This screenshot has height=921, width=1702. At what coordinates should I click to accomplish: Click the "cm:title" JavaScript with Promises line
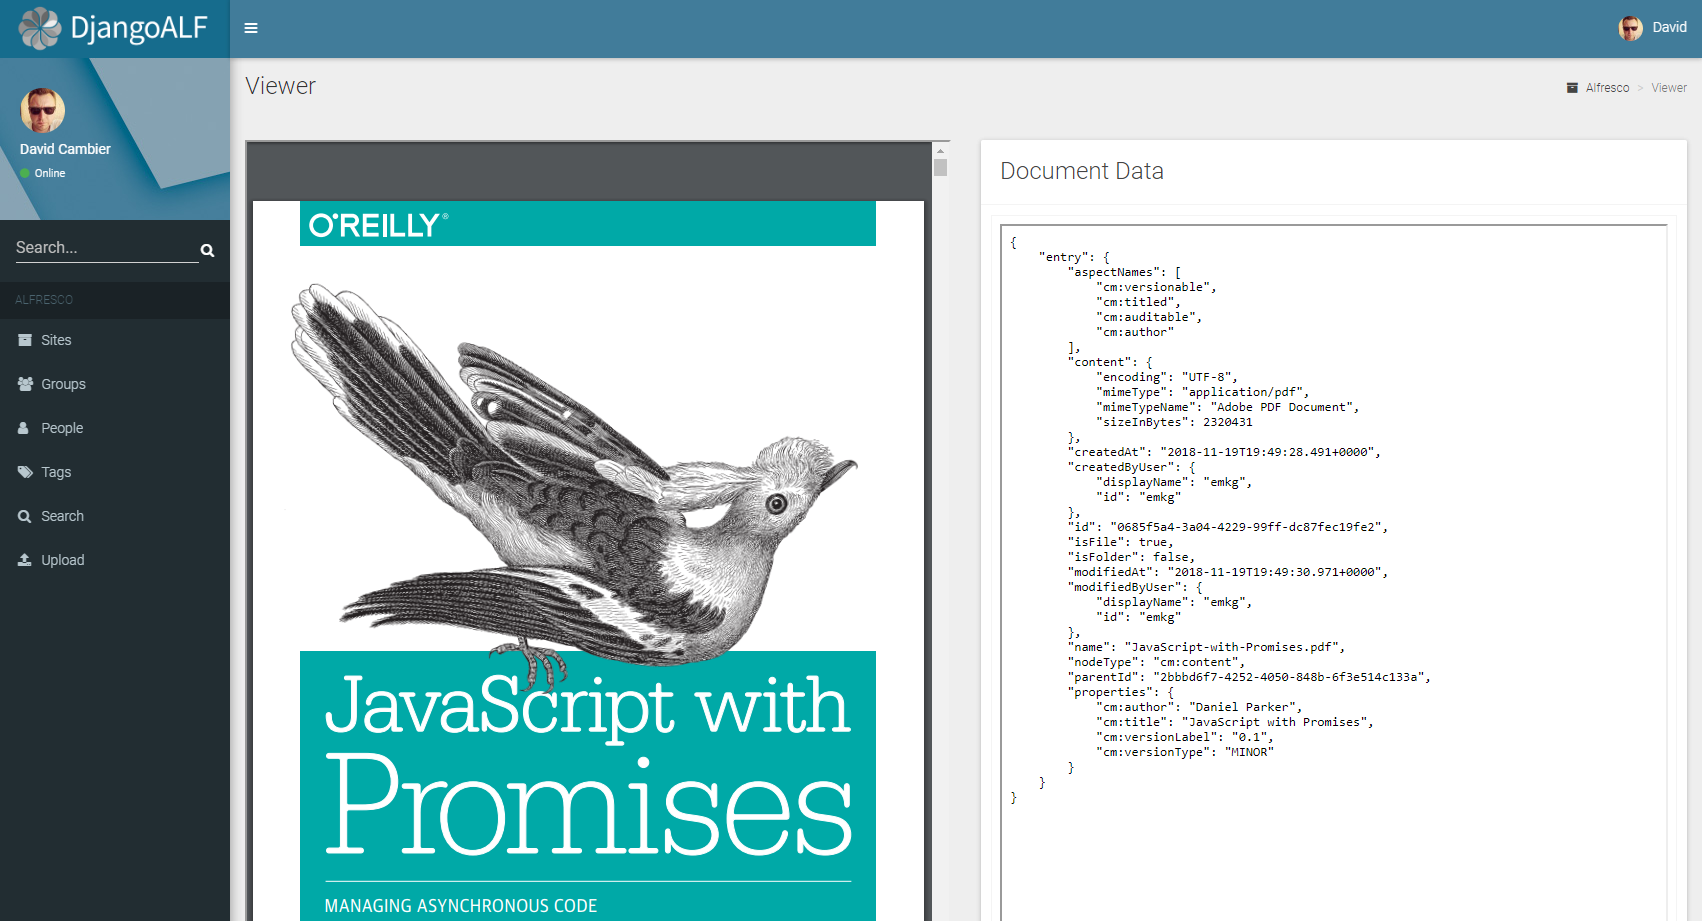point(1235,722)
